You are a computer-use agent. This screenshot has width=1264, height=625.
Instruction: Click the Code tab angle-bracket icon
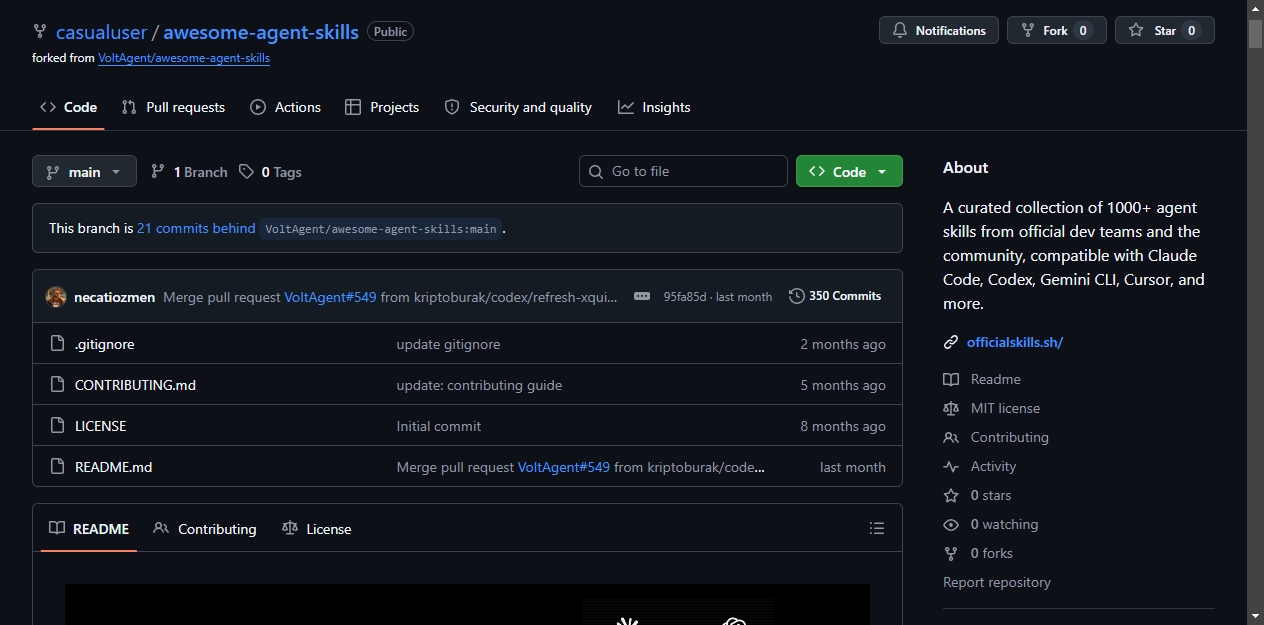point(48,107)
